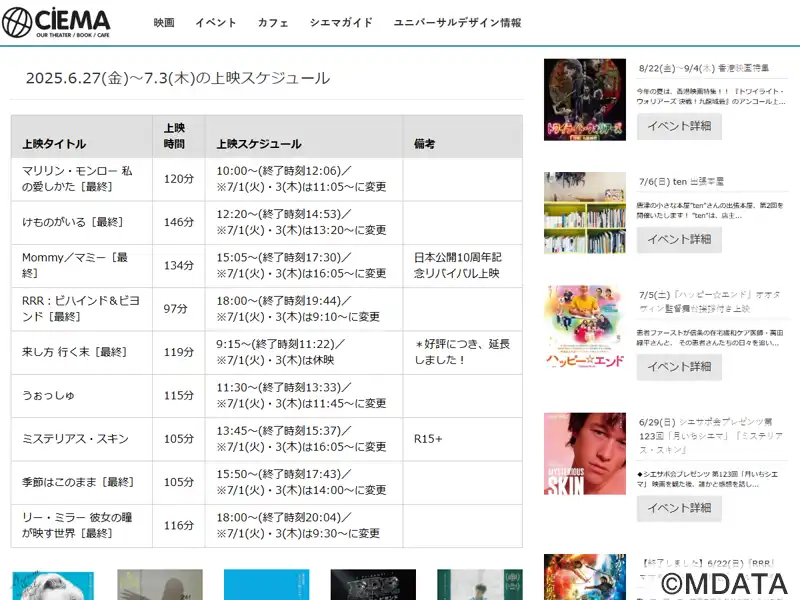This screenshot has width=800, height=600.
Task: Open the 8/22(金)~9/4(木) 香港映画特集 title
Action: [x=704, y=68]
